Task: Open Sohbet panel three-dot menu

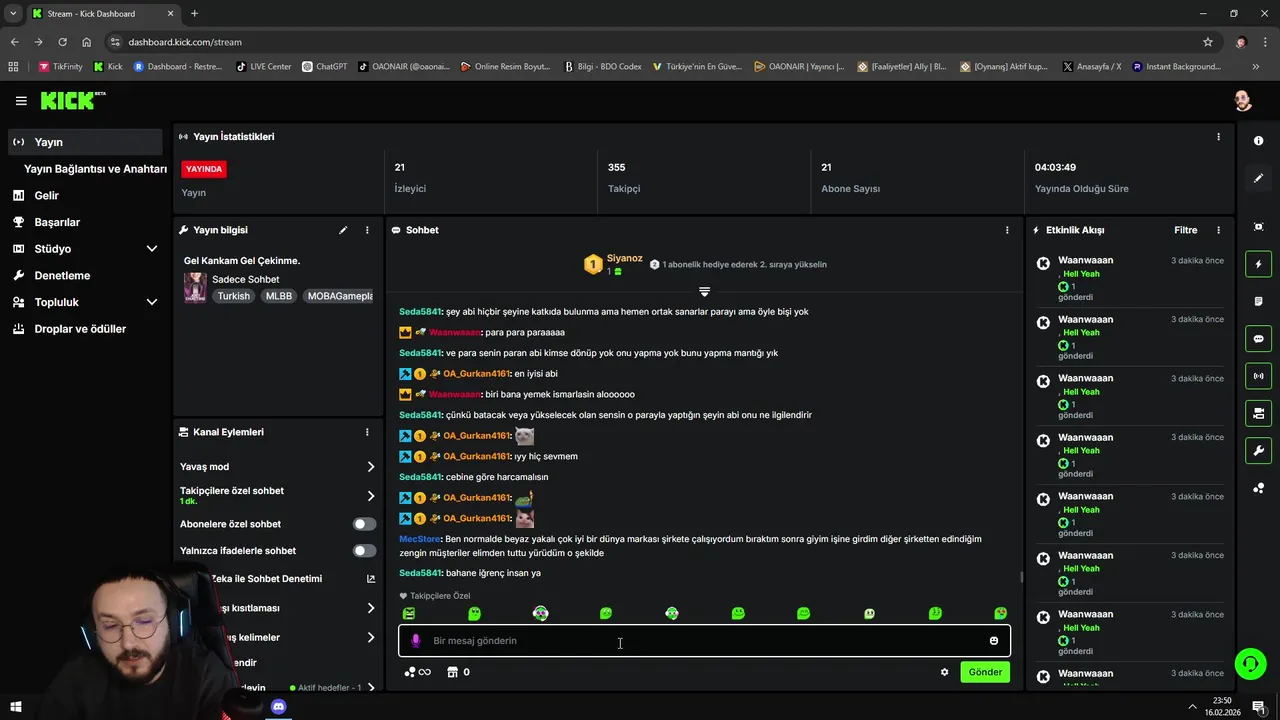Action: [1007, 230]
